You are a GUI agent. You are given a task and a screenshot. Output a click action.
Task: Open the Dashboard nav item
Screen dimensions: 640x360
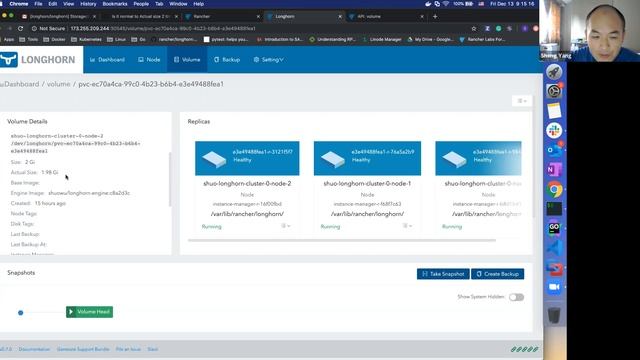[107, 60]
